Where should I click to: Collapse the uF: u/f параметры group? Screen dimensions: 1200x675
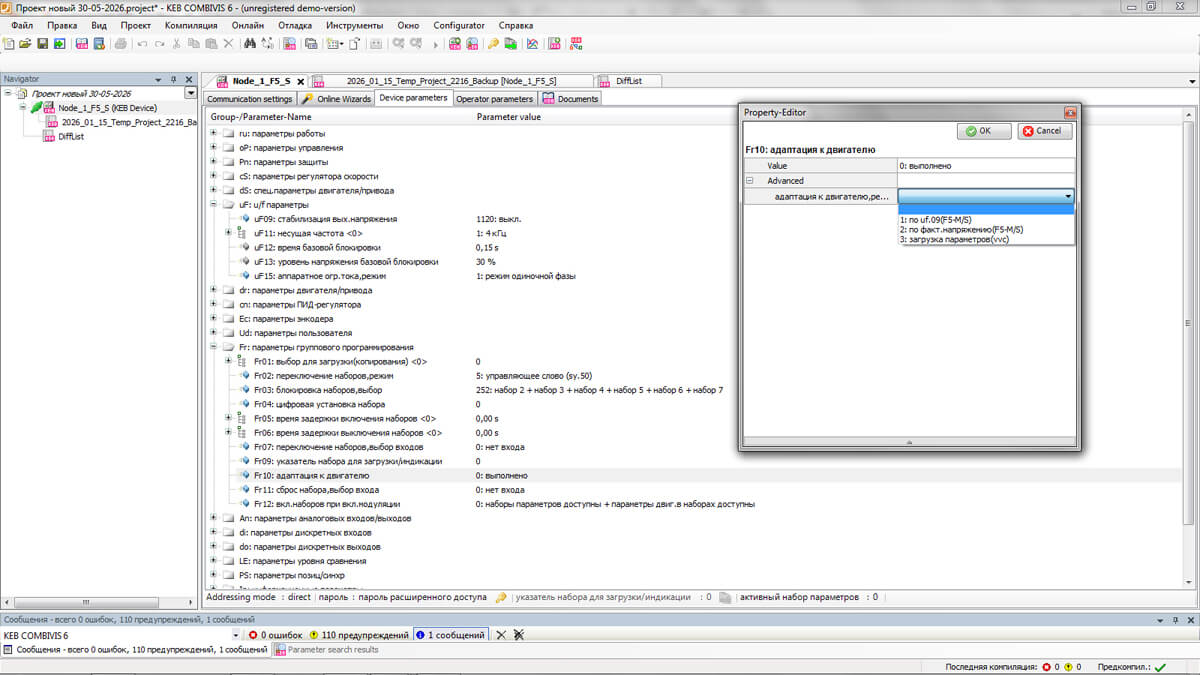click(x=213, y=204)
